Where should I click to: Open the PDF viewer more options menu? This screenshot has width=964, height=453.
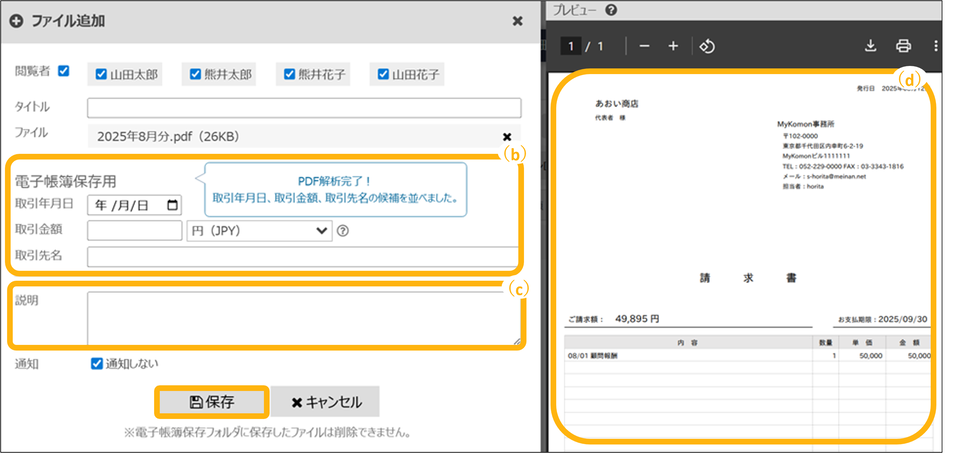coord(935,46)
